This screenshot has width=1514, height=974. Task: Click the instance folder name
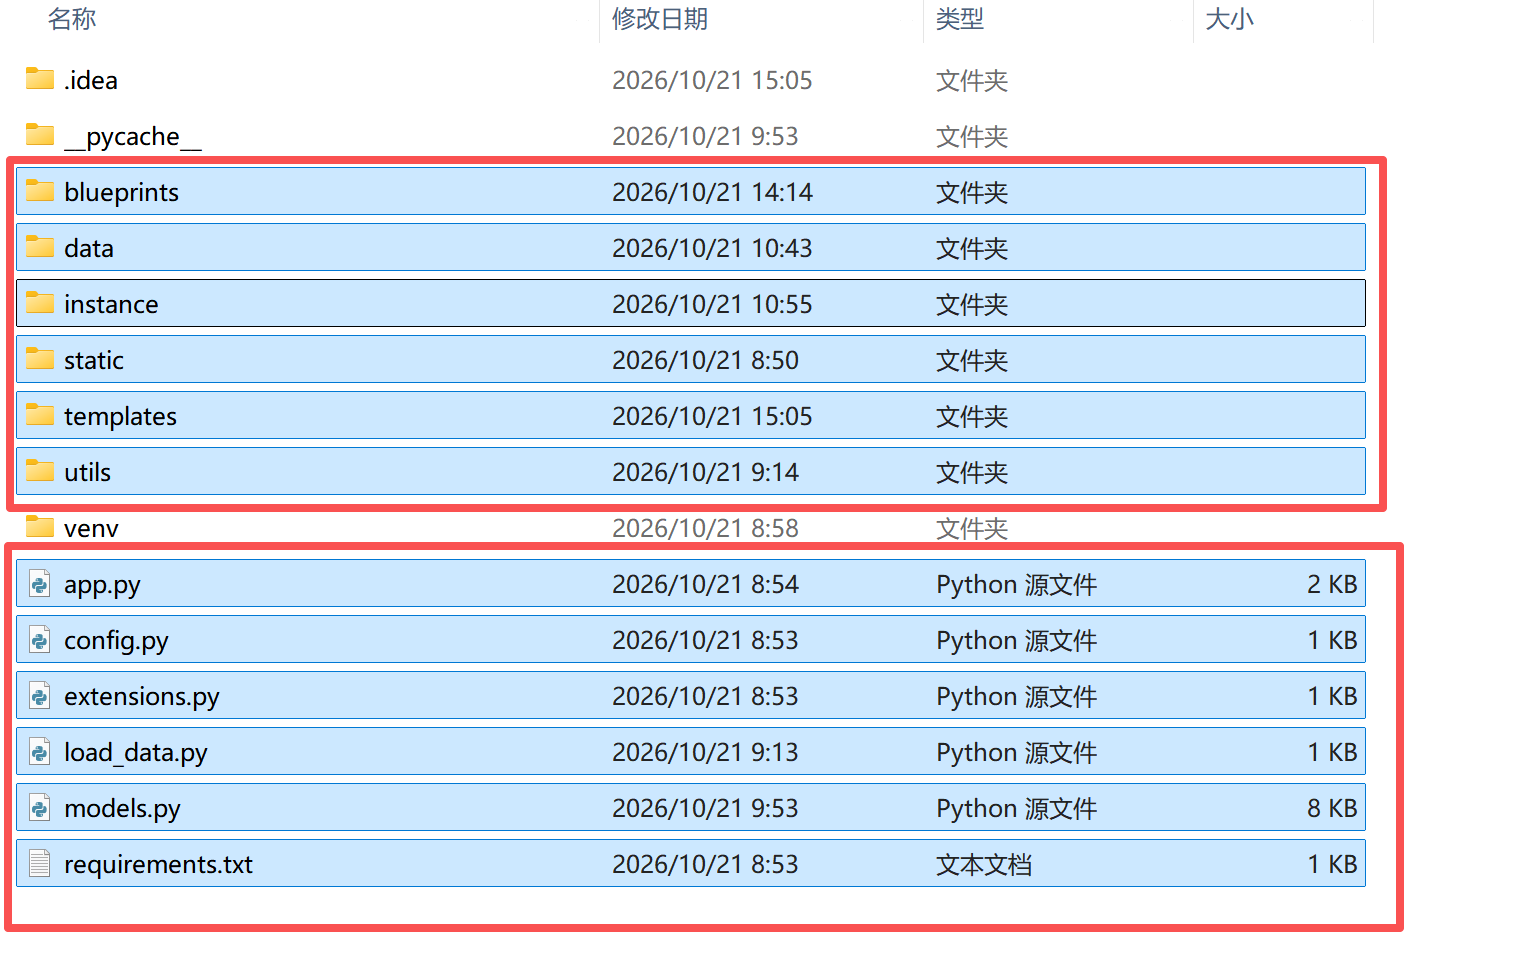(111, 304)
